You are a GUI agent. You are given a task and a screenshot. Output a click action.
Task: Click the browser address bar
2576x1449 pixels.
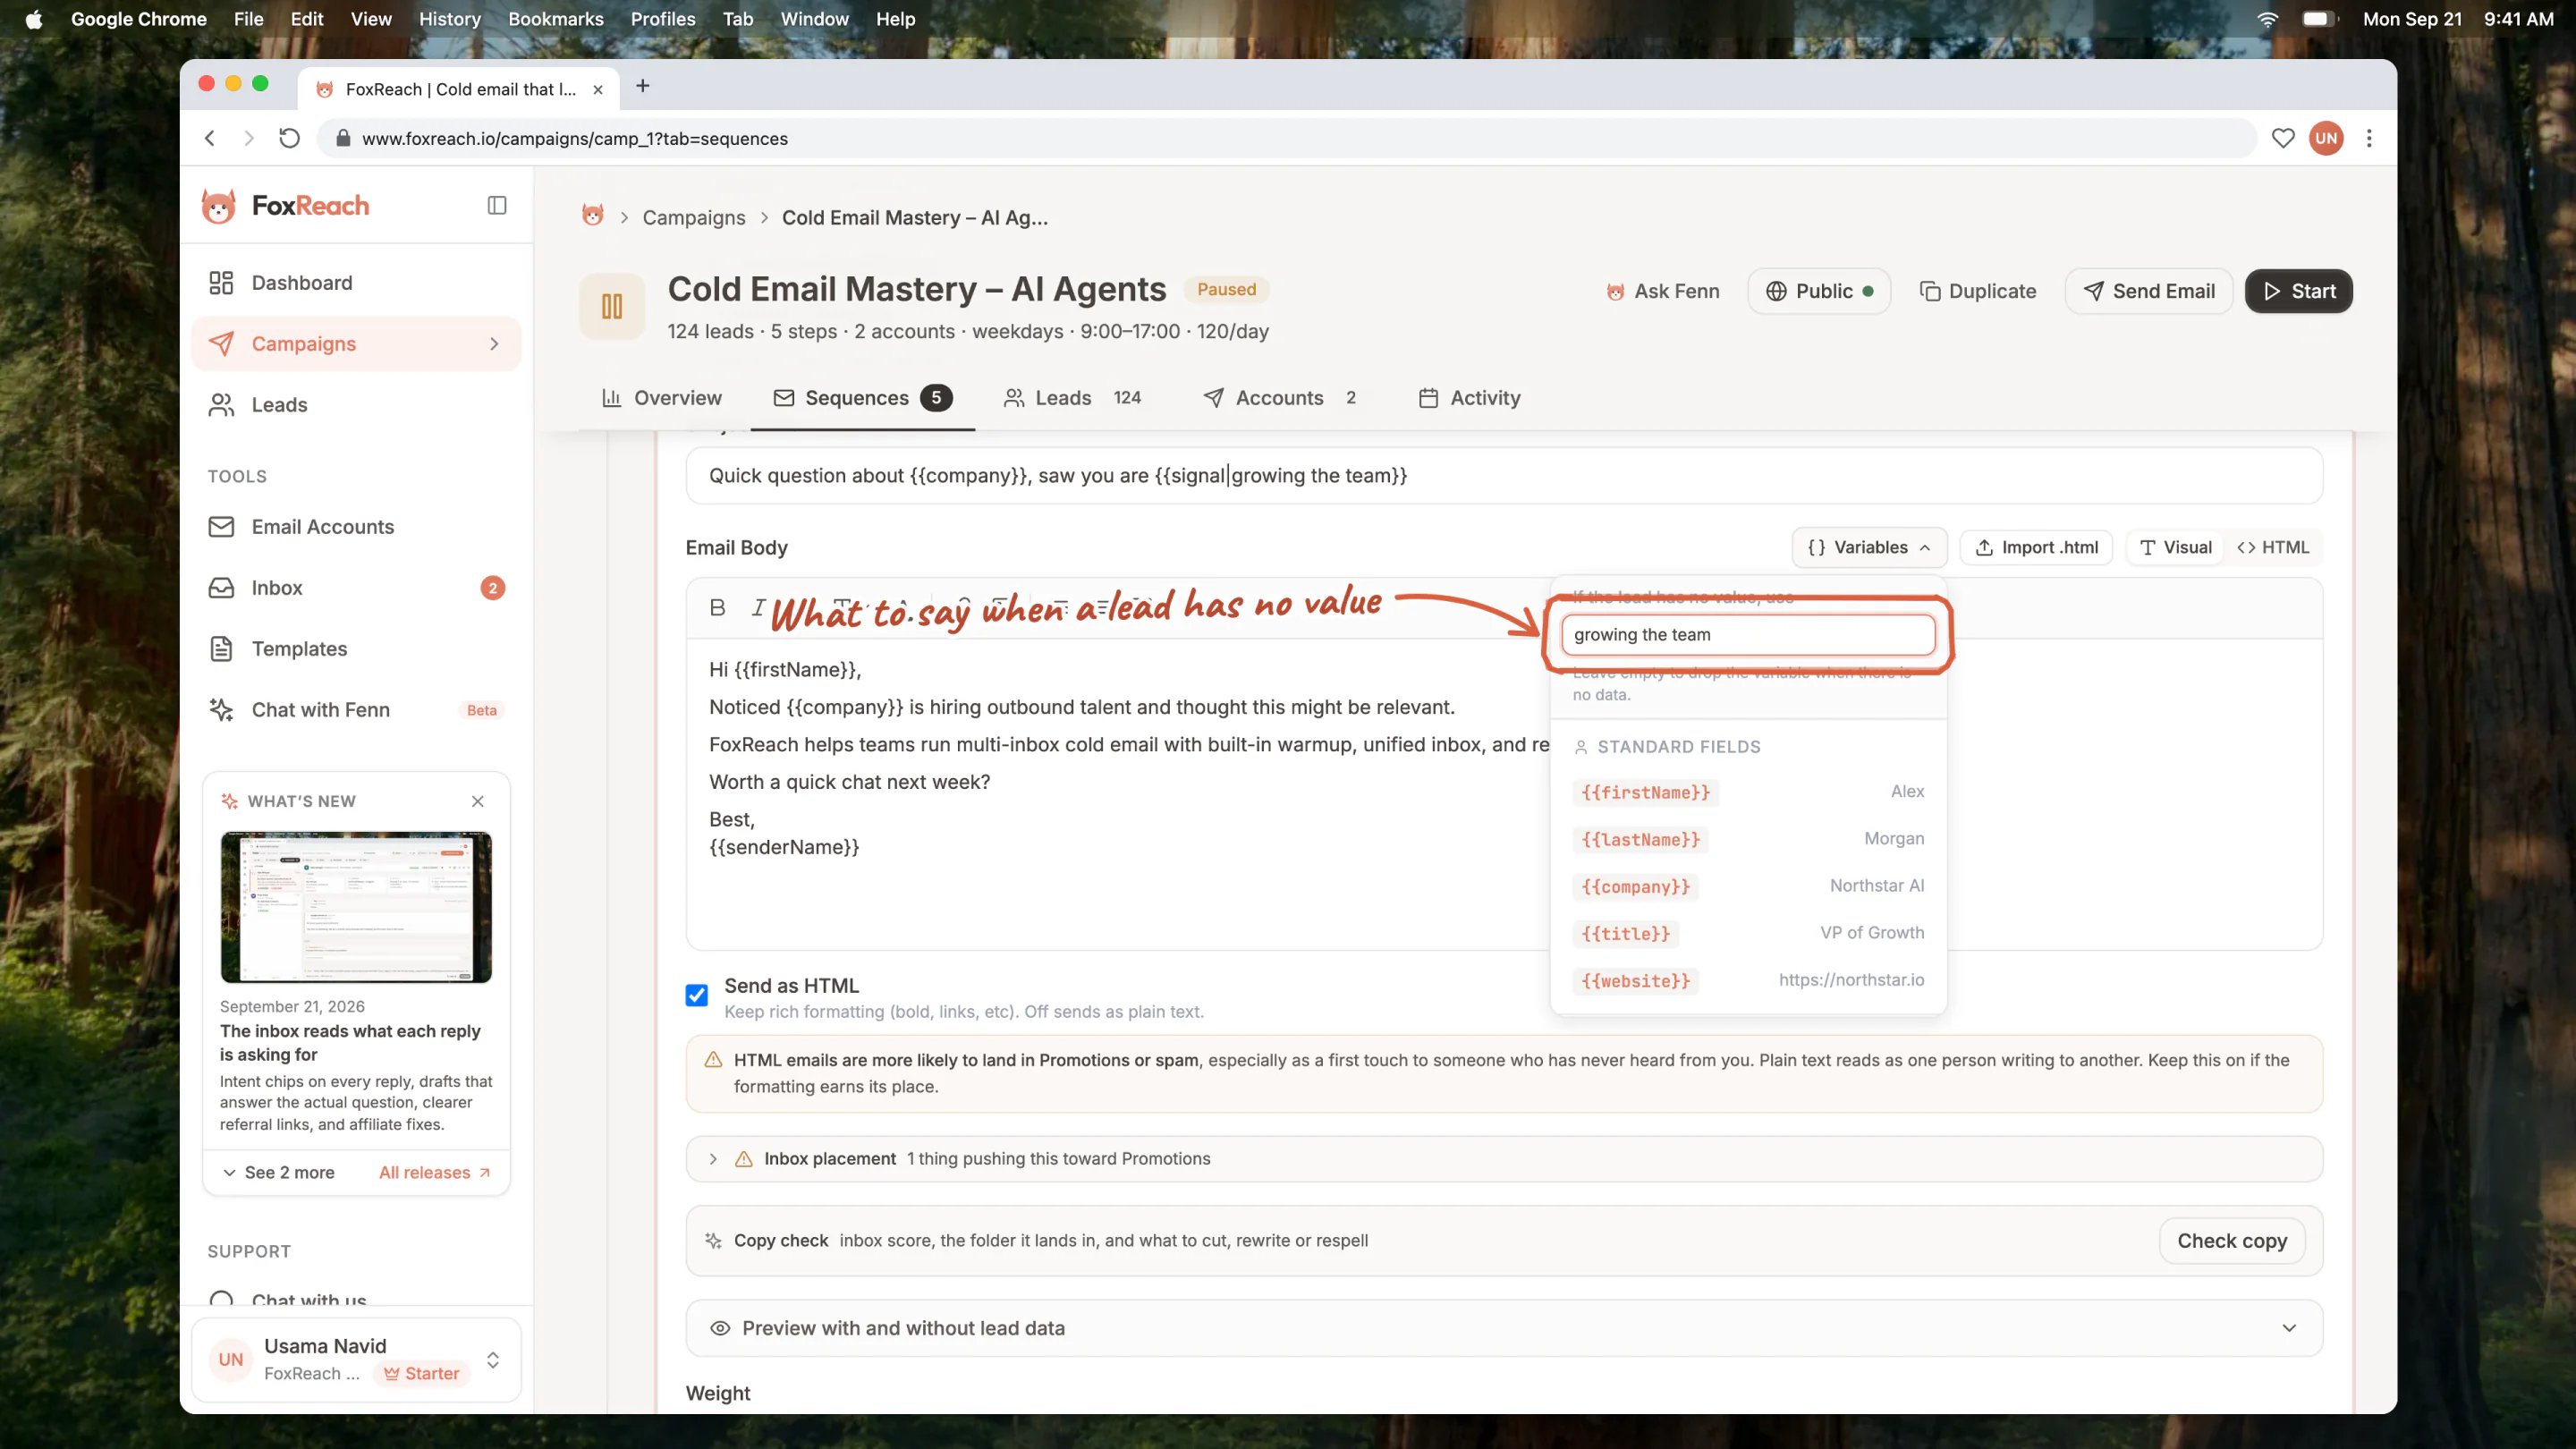pyautogui.click(x=1285, y=139)
